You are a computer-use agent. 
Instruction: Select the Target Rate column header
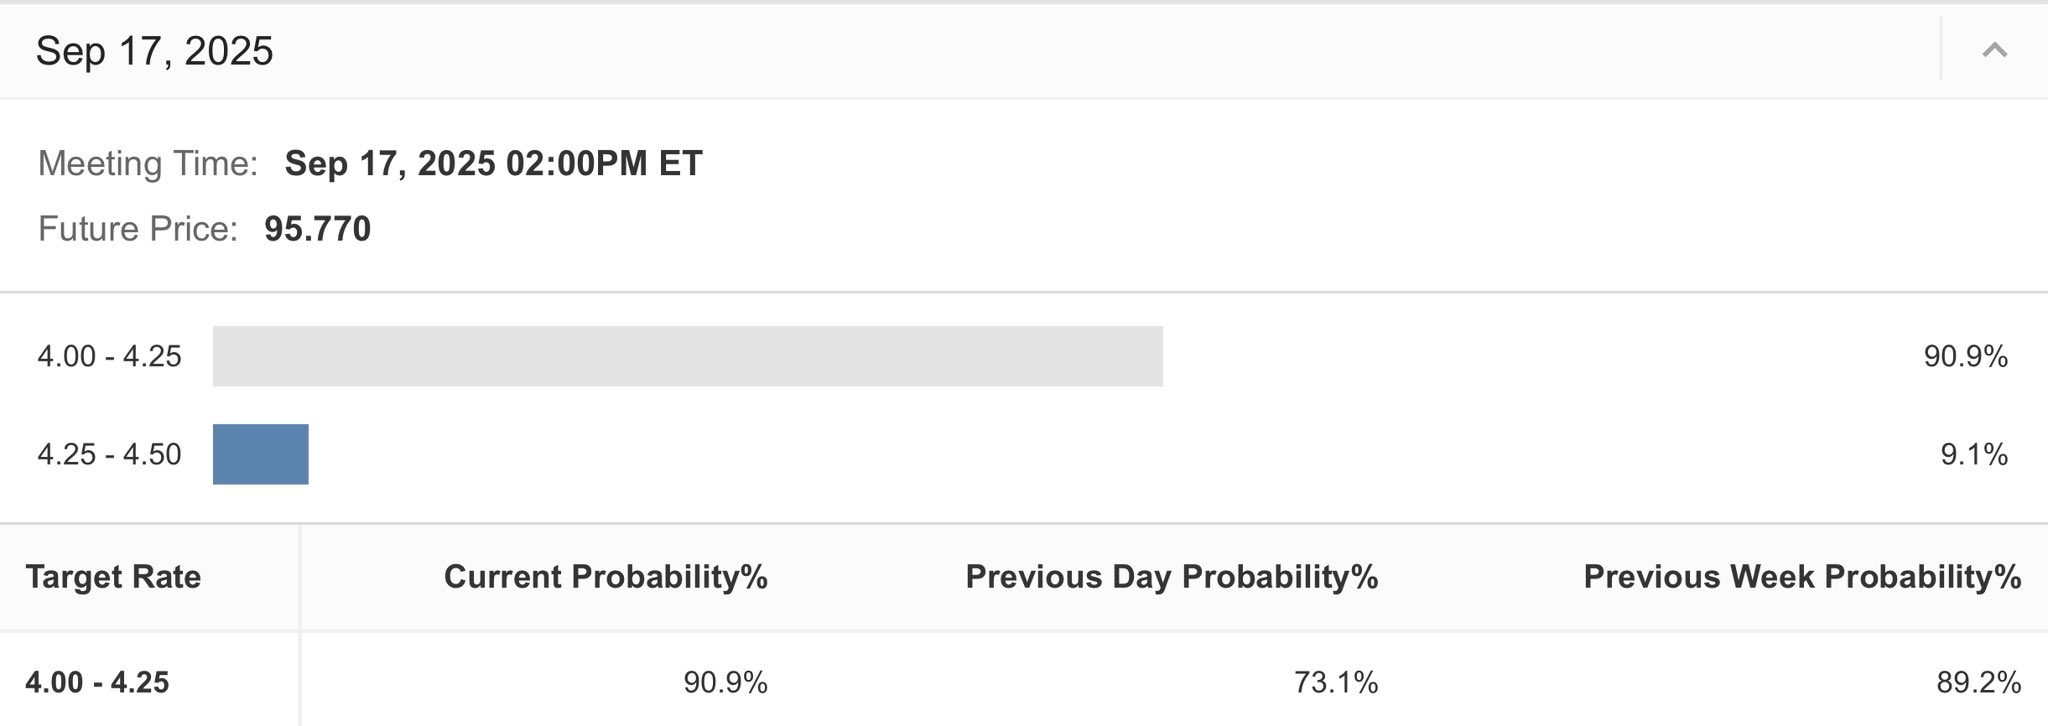113,577
